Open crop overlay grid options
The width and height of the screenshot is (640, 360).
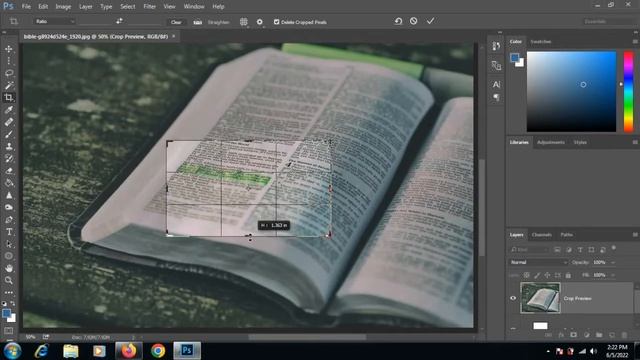coord(243,22)
